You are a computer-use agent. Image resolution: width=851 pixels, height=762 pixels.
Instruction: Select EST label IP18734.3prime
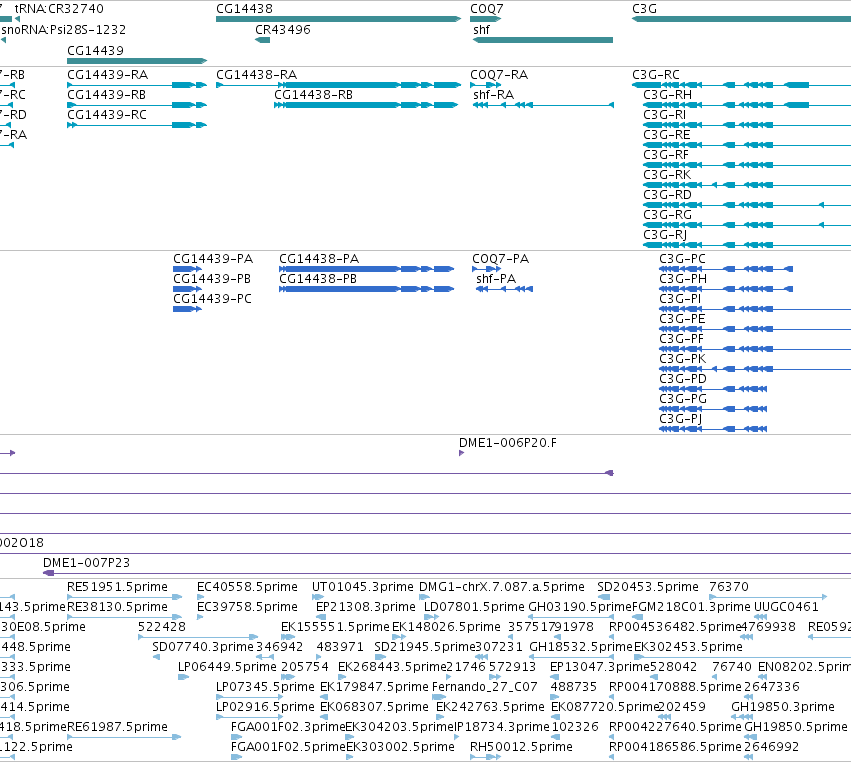(501, 726)
